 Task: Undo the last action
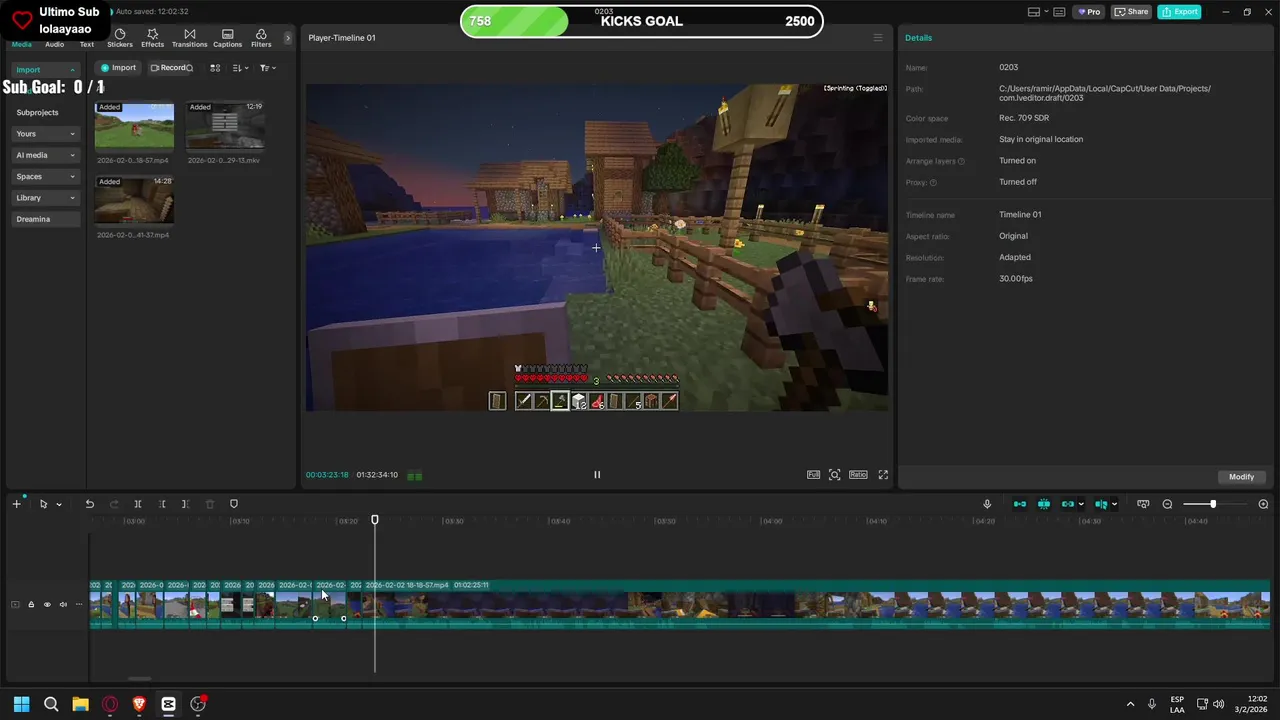tap(89, 504)
